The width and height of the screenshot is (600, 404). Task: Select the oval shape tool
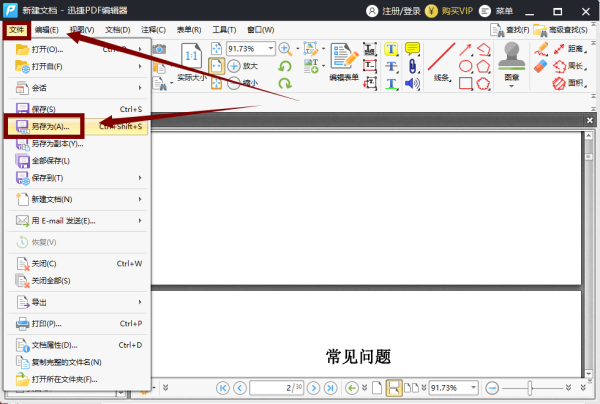point(465,66)
